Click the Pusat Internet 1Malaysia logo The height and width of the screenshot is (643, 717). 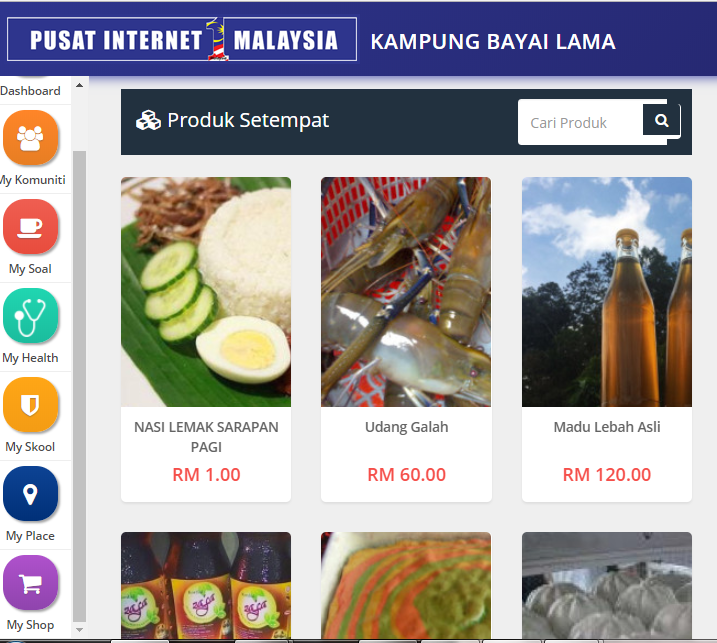tap(182, 39)
